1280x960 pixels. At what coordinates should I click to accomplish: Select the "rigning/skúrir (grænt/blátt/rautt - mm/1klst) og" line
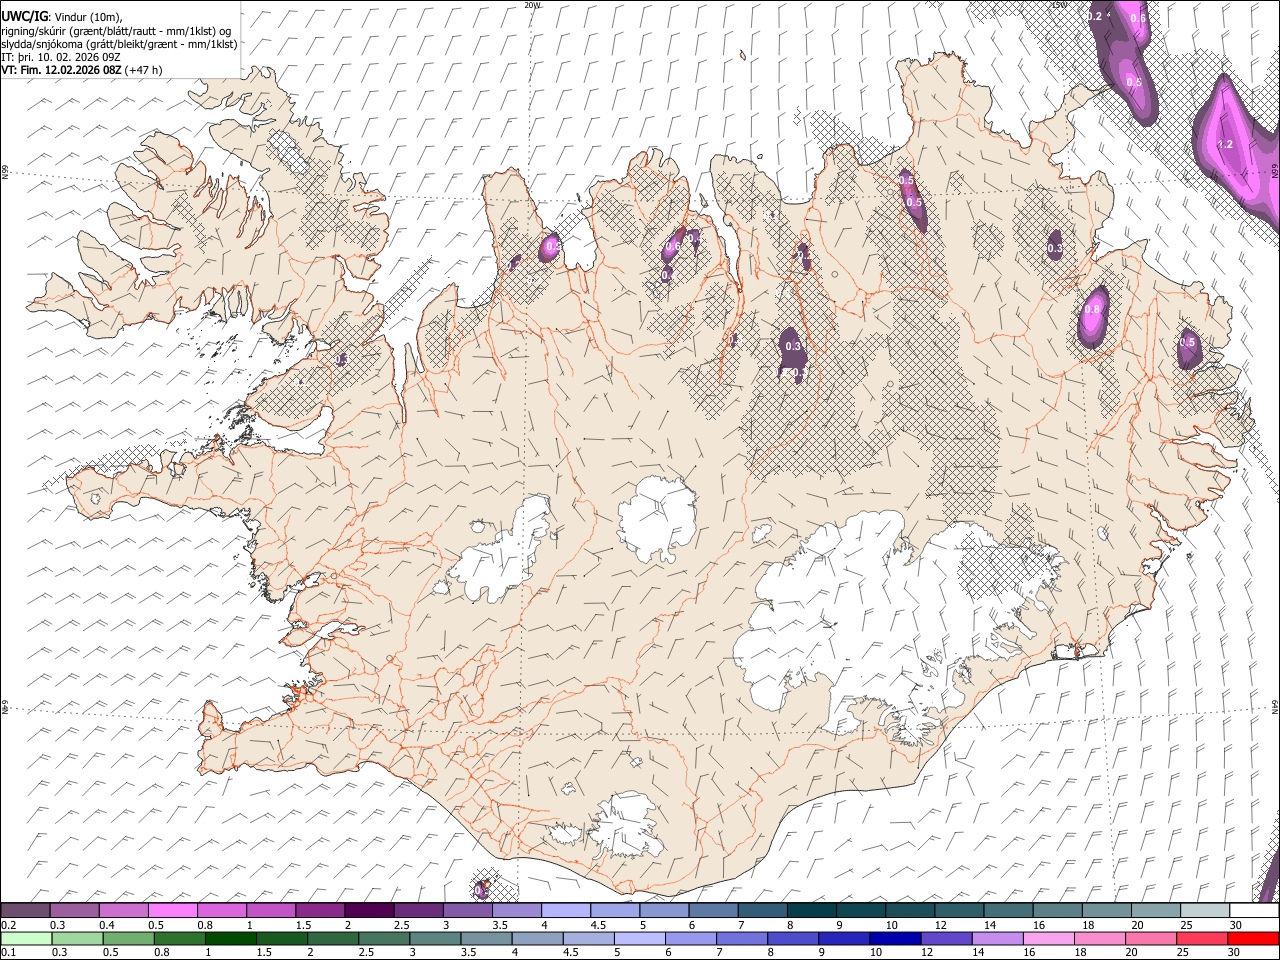(116, 31)
